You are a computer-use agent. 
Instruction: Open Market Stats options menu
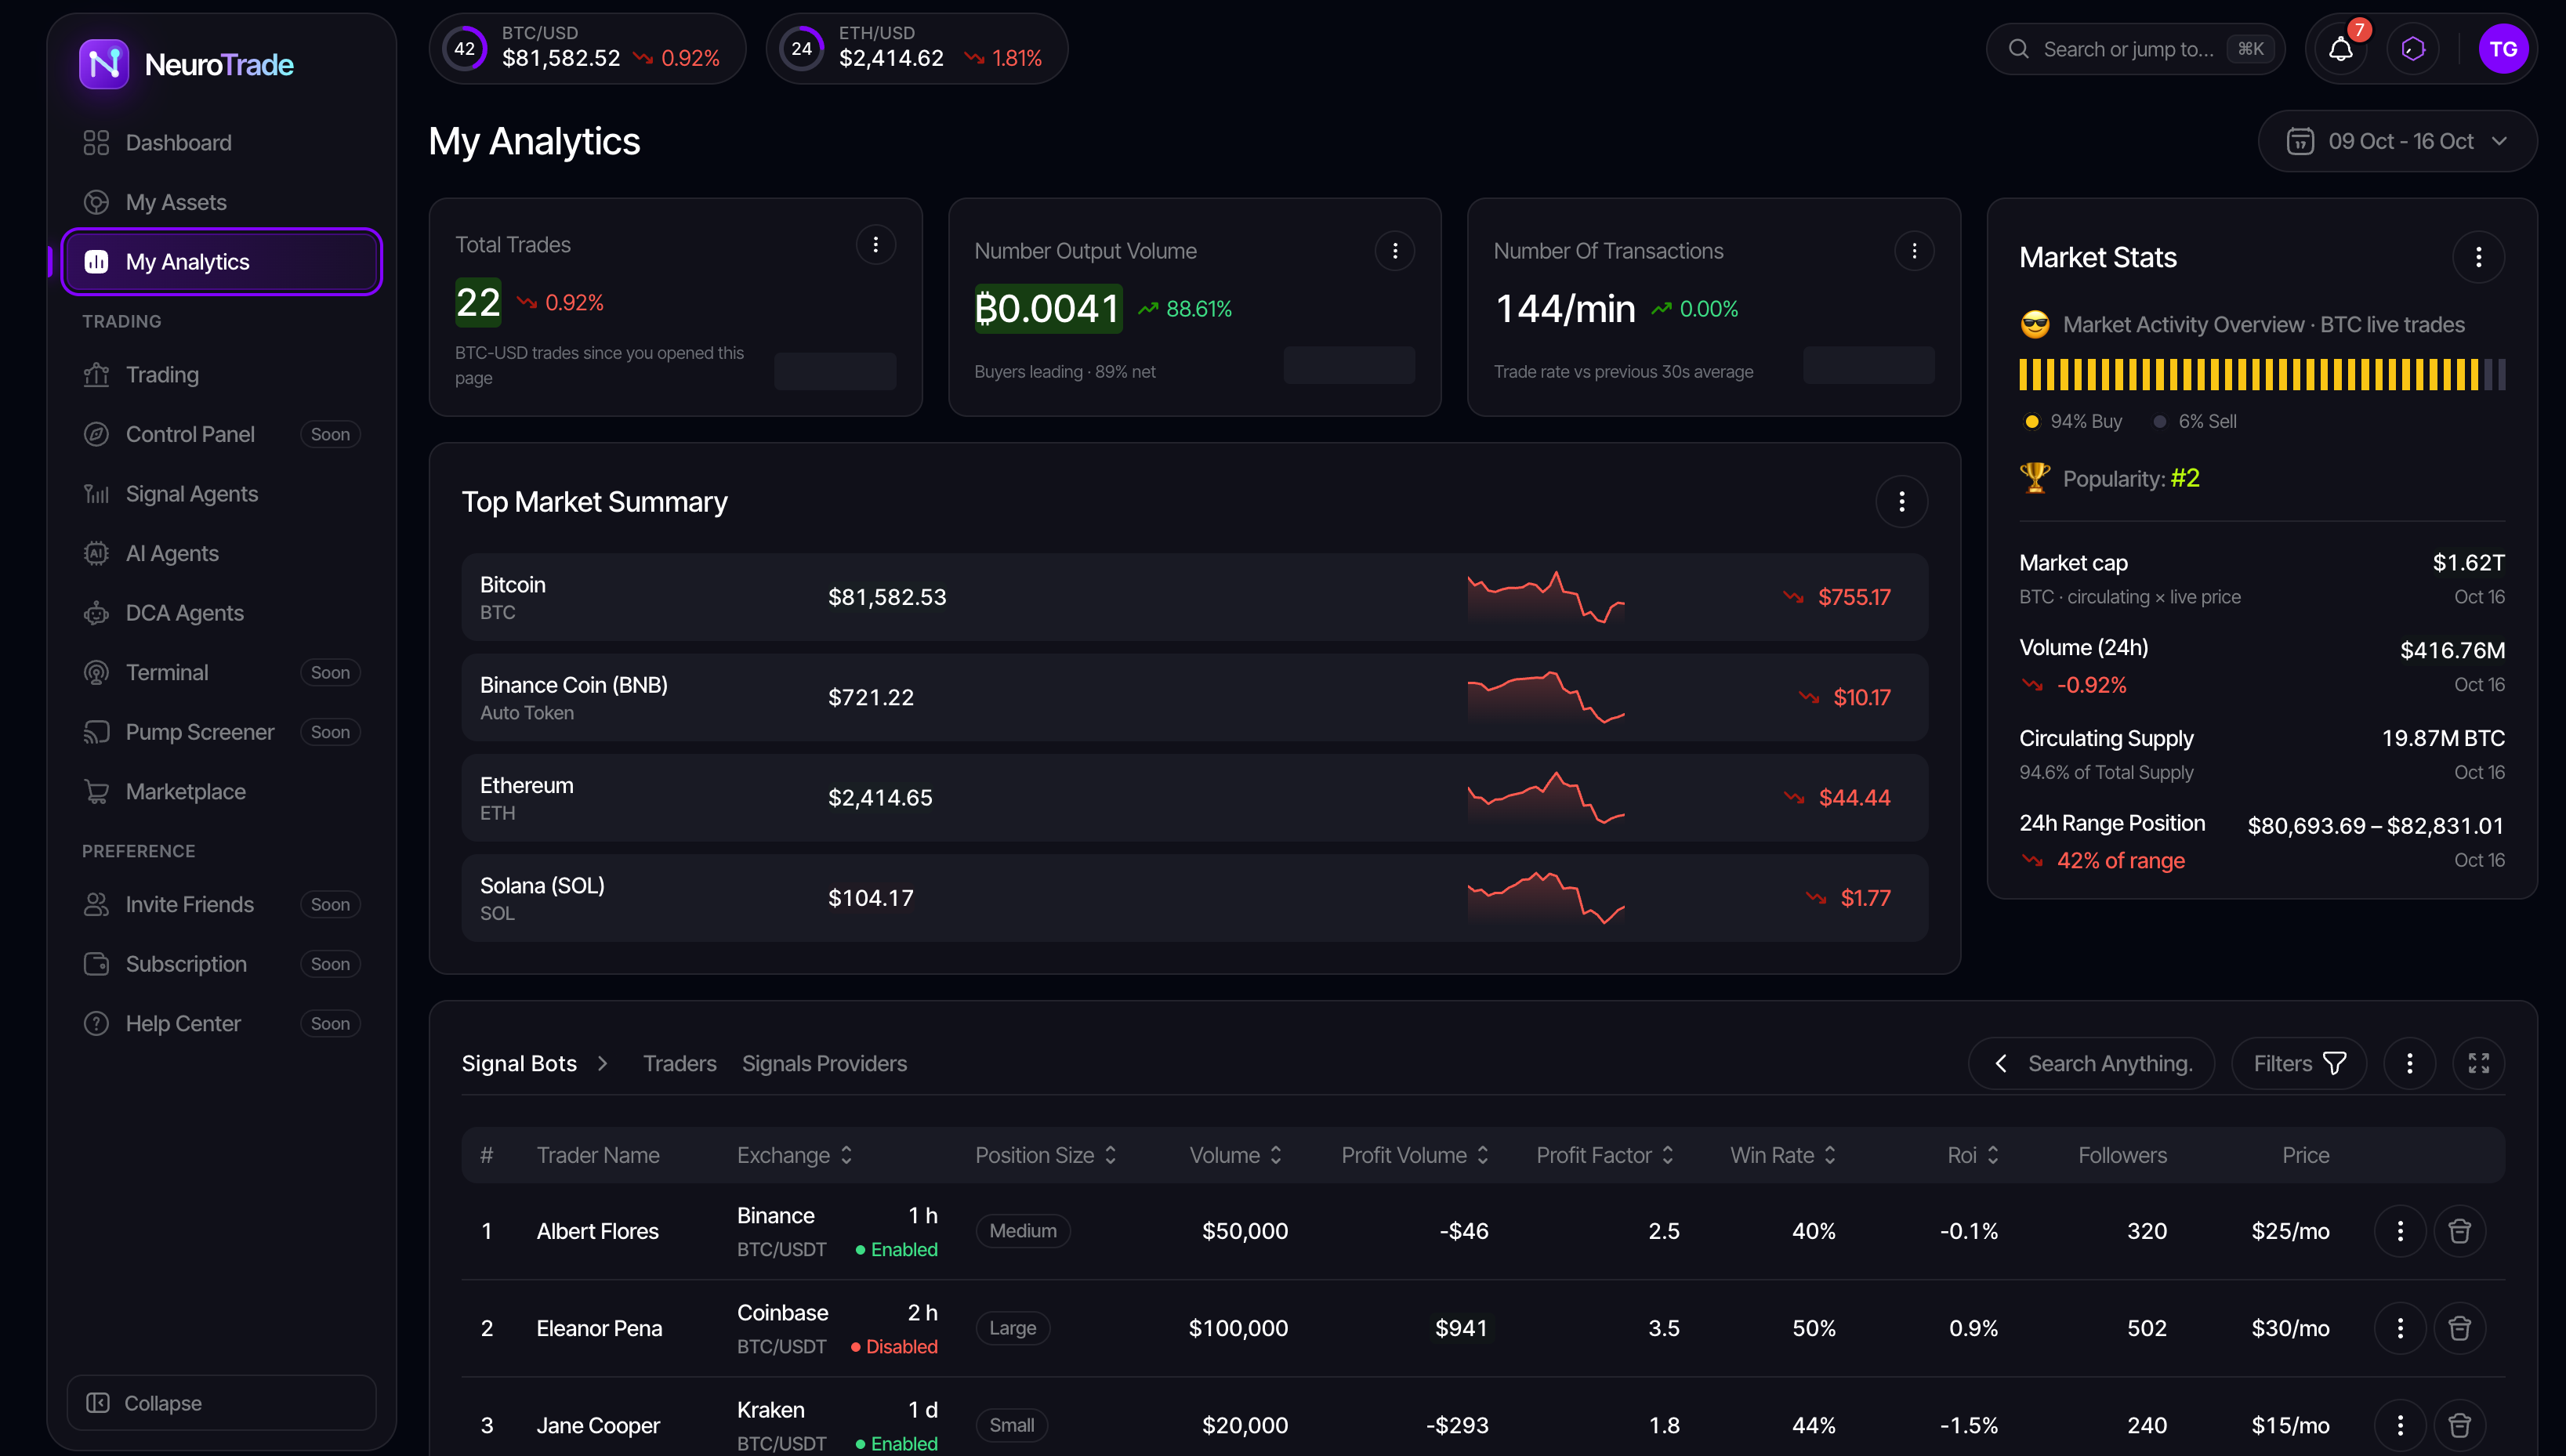point(2478,258)
